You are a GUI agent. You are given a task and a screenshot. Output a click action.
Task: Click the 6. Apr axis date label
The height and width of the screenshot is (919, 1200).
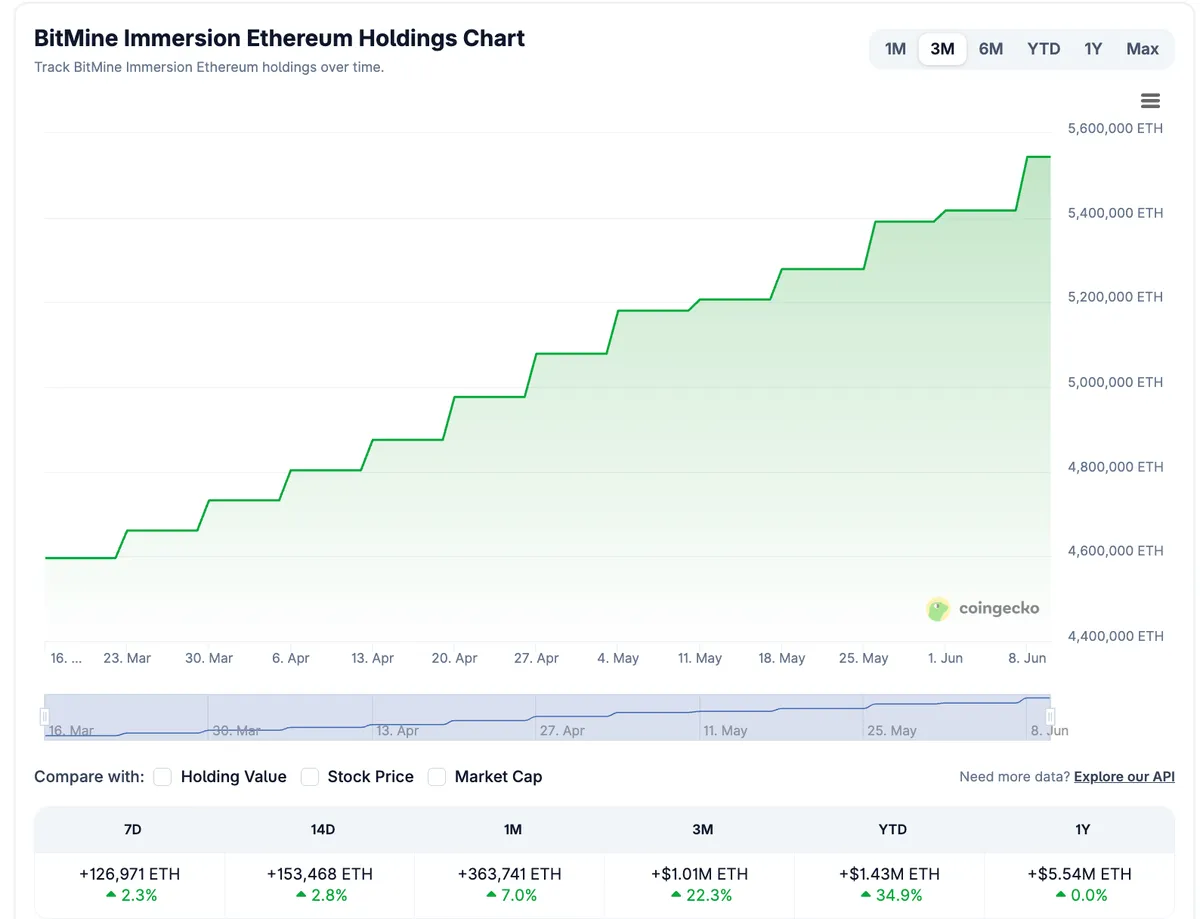pos(291,658)
